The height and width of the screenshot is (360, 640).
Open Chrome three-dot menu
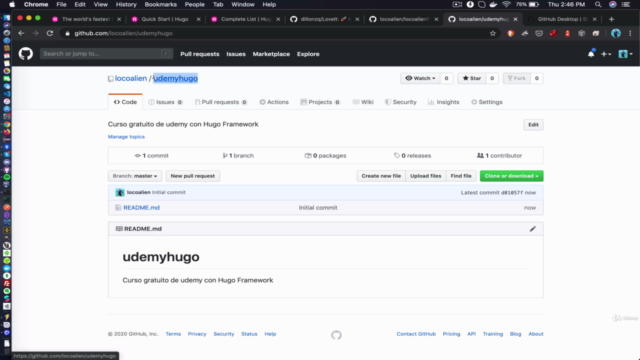coord(630,33)
